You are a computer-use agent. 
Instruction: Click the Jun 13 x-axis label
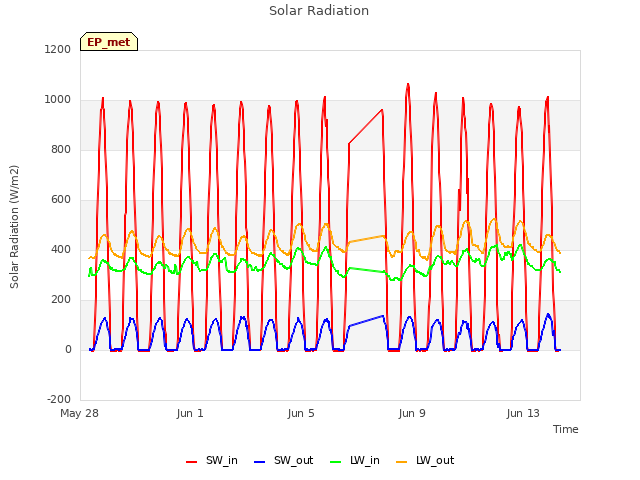(x=523, y=413)
